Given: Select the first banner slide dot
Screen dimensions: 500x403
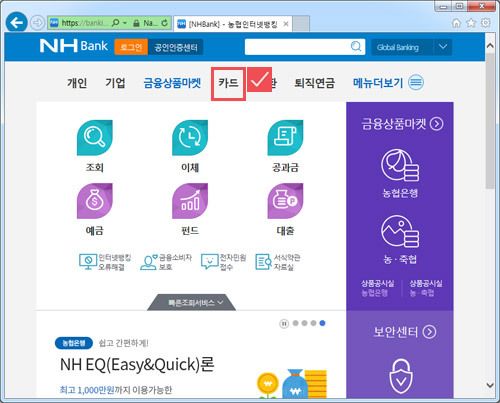Looking at the screenshot, I should (x=295, y=323).
